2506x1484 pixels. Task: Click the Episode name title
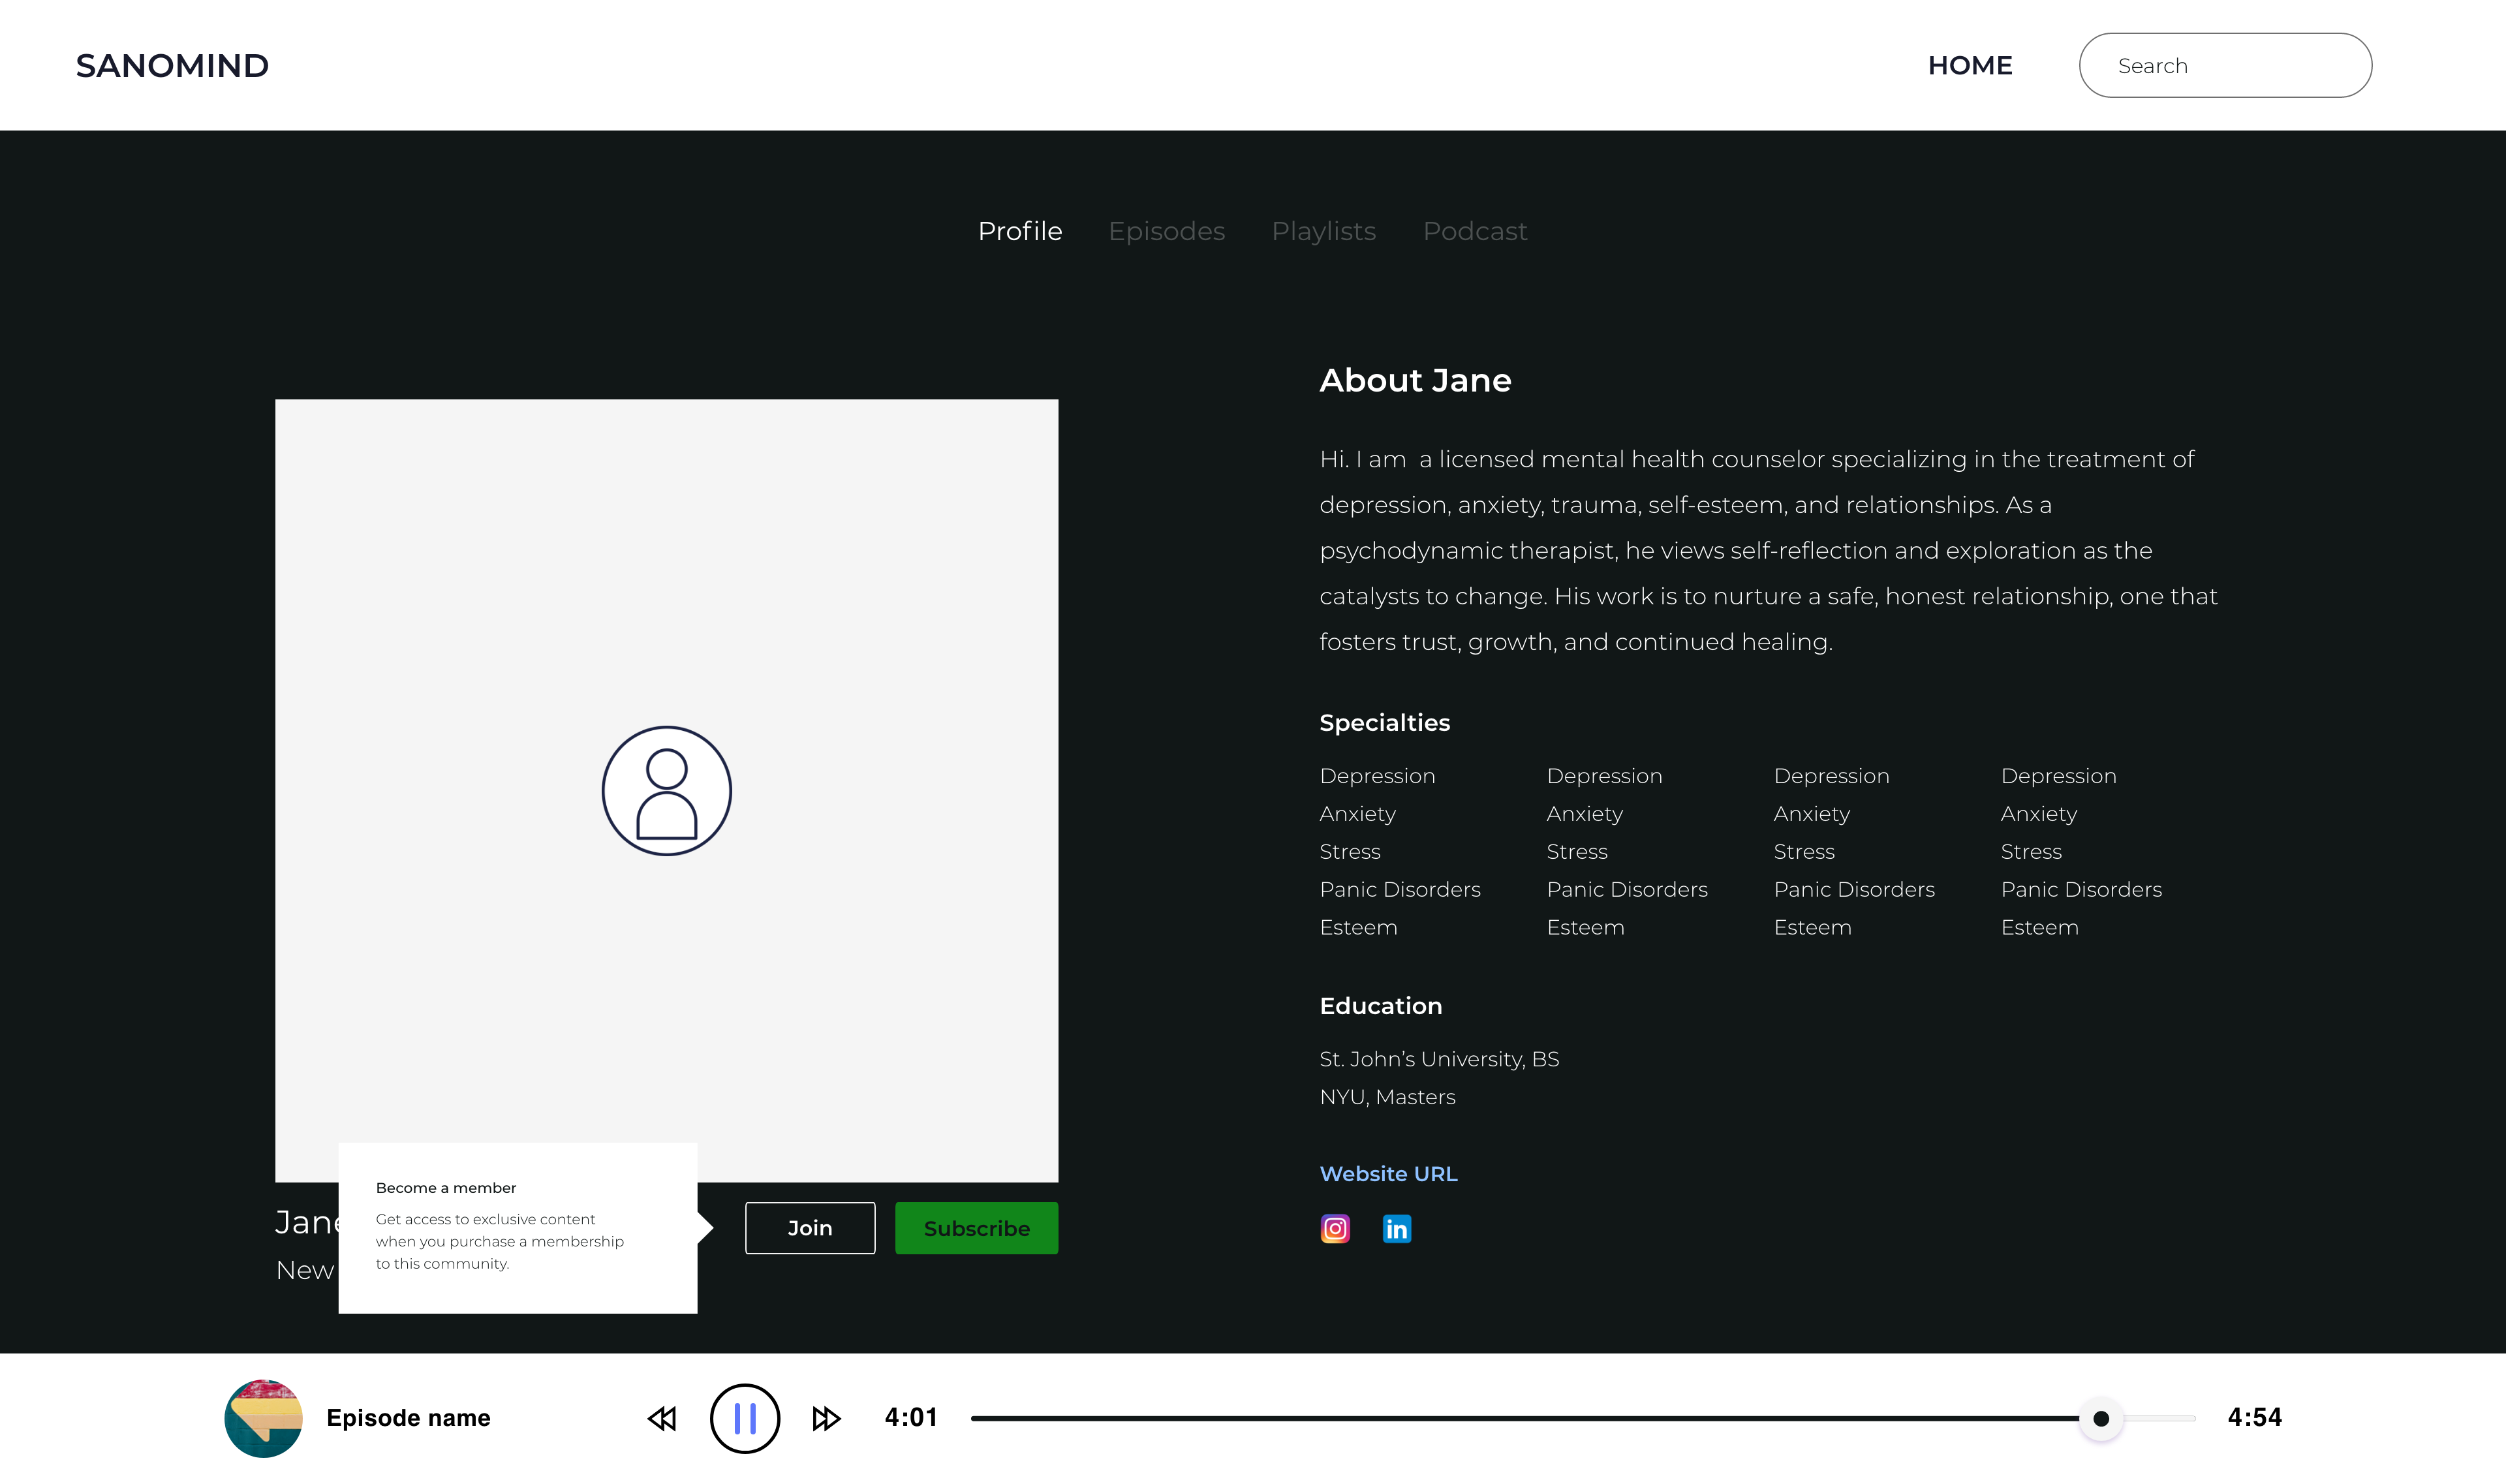[x=408, y=1418]
